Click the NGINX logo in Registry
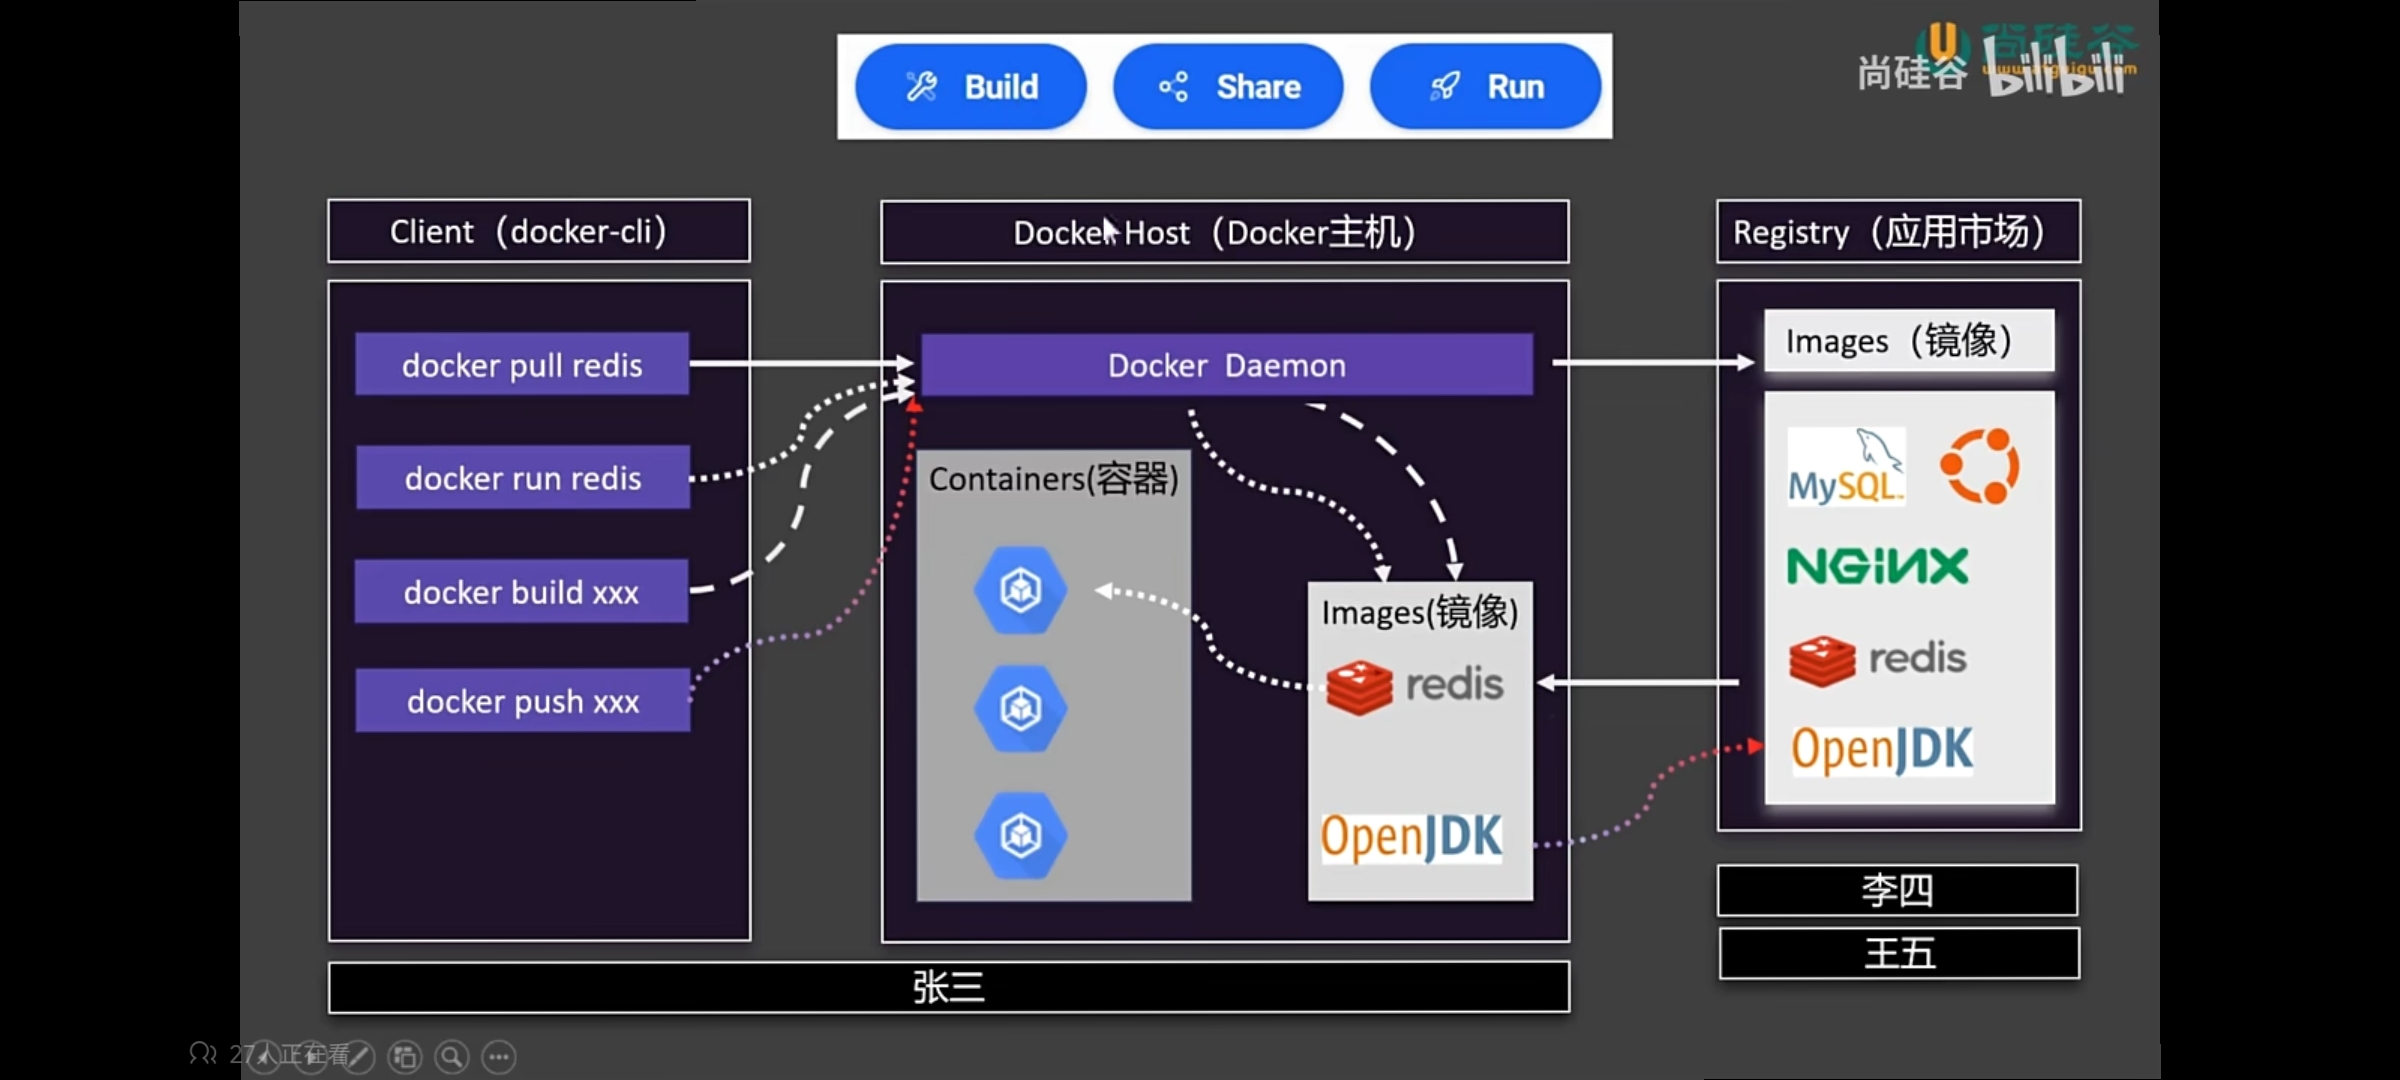 click(x=1877, y=566)
